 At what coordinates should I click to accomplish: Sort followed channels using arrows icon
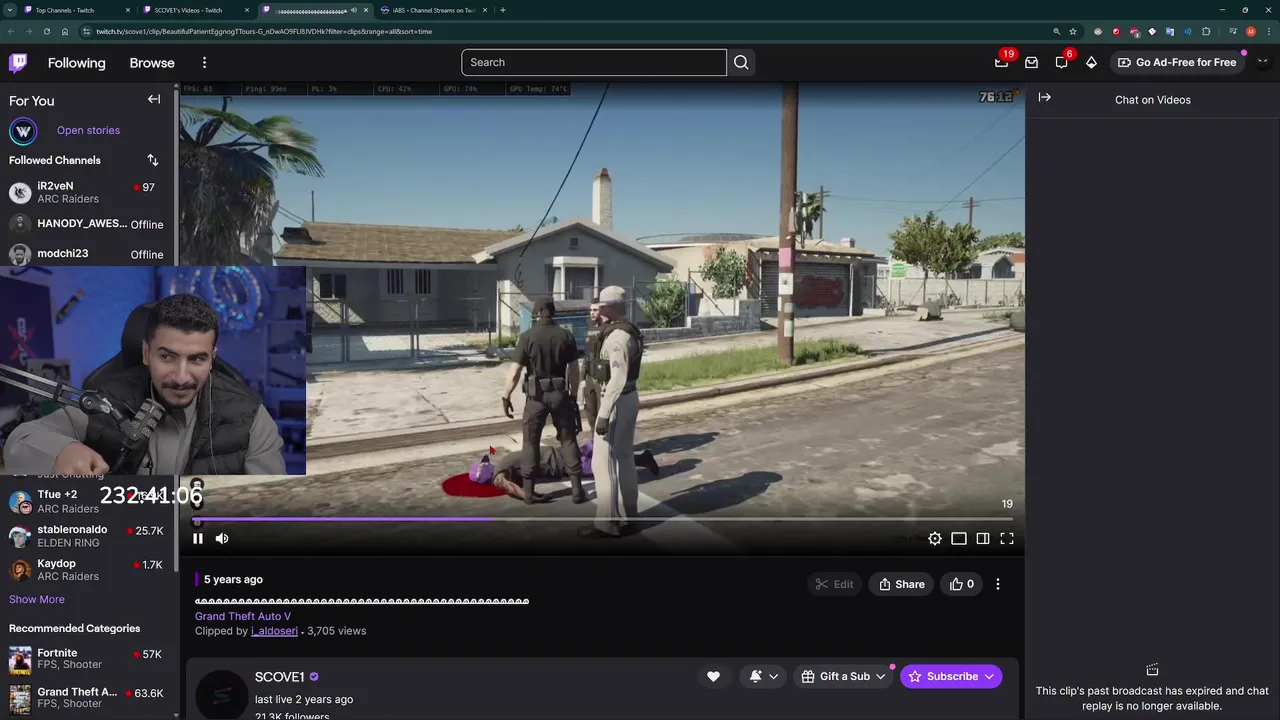tap(152, 160)
